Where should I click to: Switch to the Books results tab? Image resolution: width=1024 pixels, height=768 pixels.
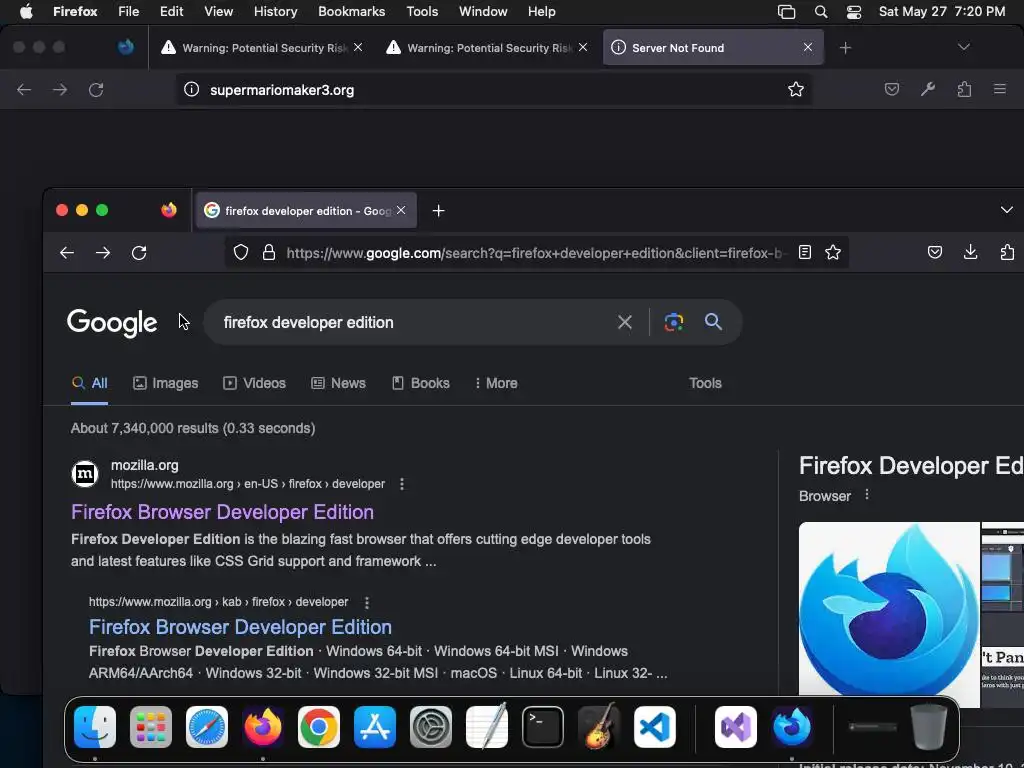[x=421, y=383]
